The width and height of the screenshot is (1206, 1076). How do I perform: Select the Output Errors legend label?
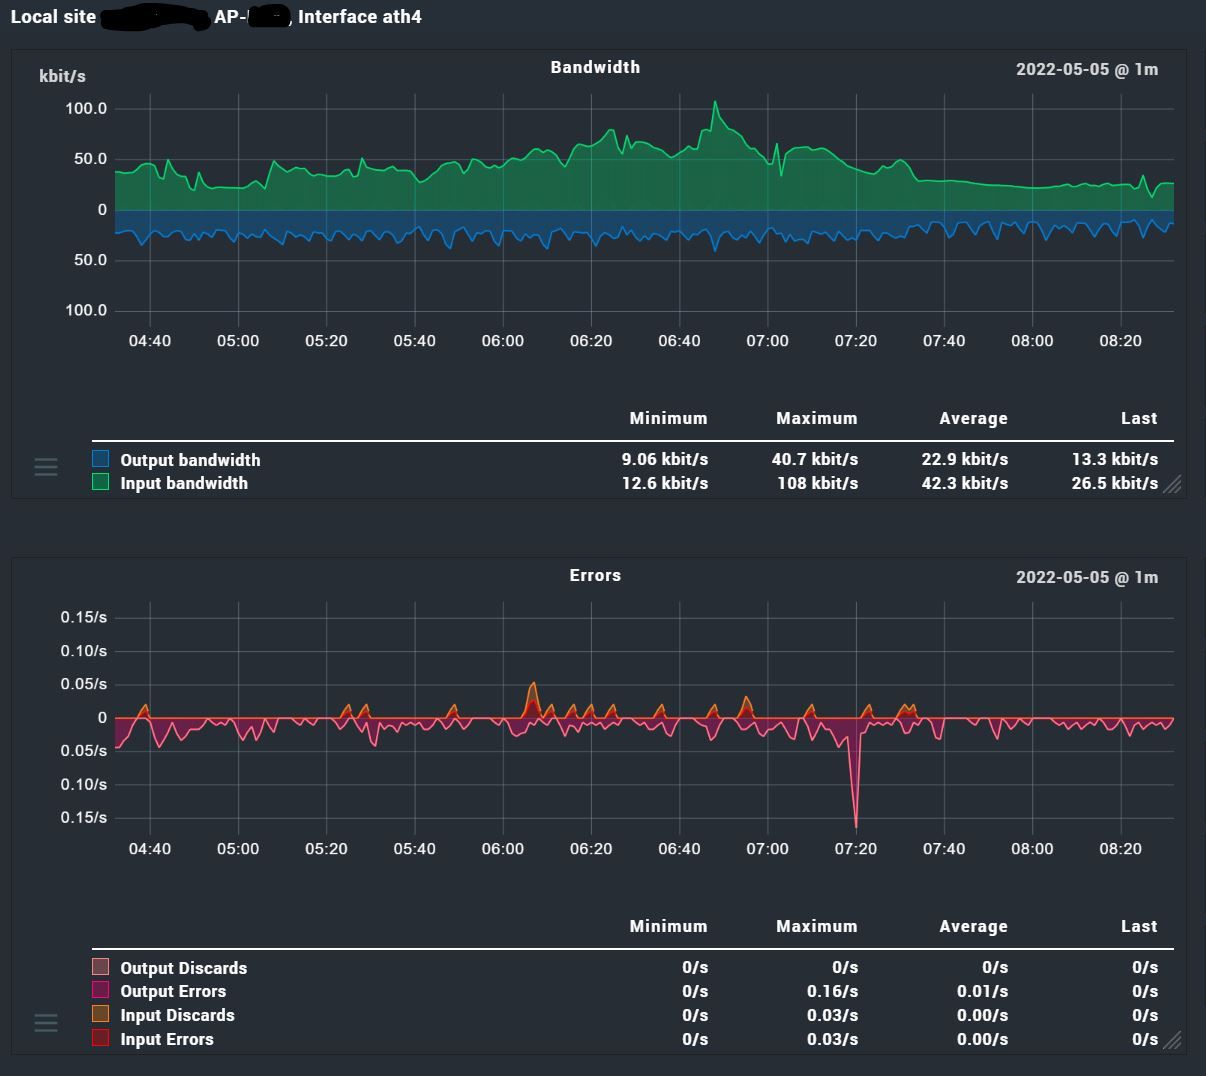pos(173,991)
